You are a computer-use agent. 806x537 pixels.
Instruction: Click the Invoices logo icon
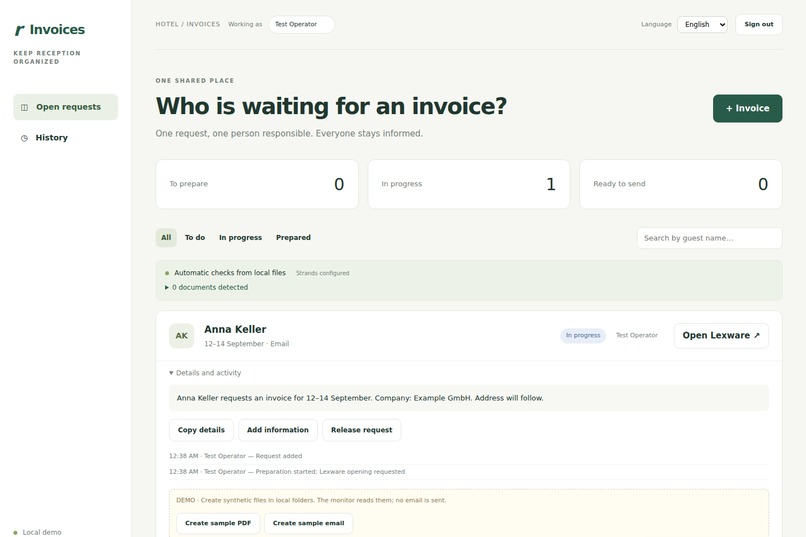20,30
